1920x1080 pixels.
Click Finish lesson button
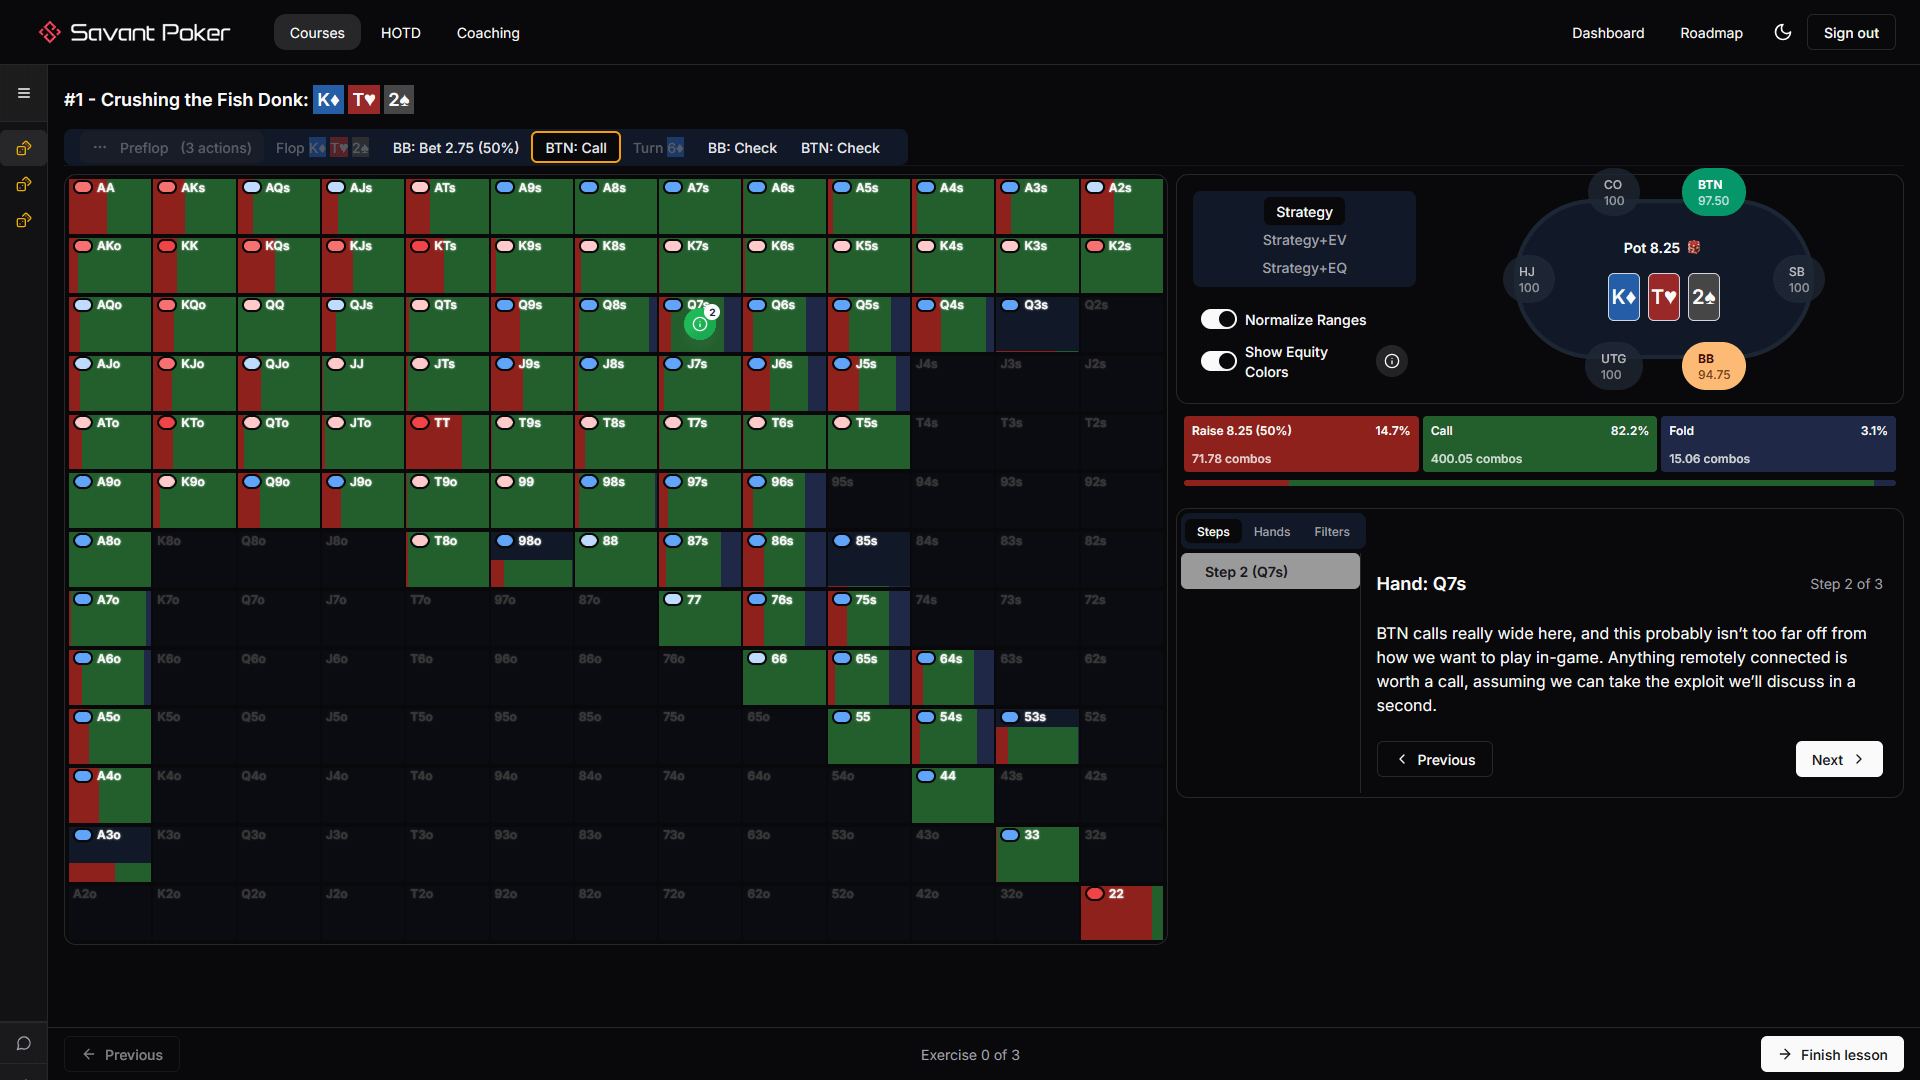coord(1831,1054)
